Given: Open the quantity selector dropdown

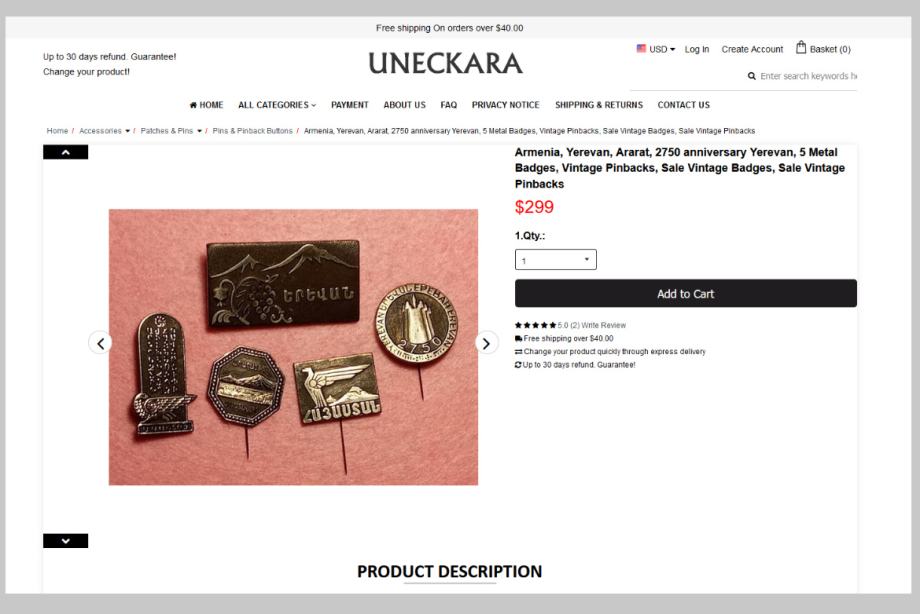Looking at the screenshot, I should [x=556, y=260].
